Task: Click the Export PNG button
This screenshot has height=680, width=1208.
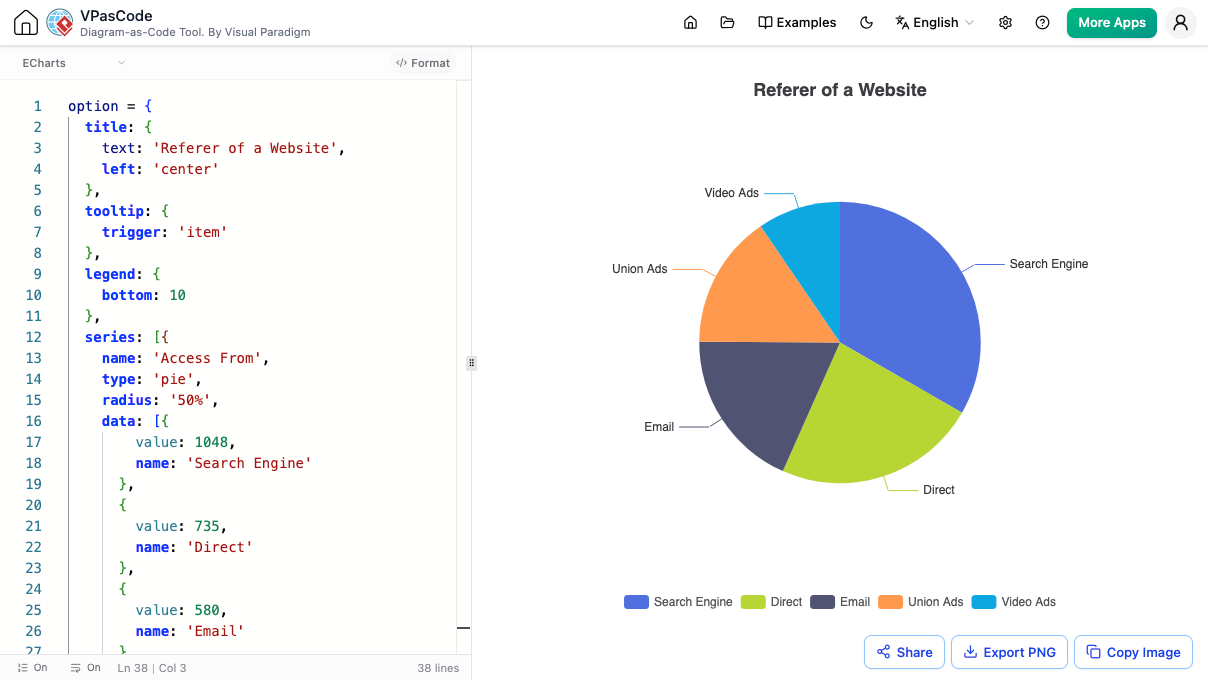Action: (x=1009, y=652)
